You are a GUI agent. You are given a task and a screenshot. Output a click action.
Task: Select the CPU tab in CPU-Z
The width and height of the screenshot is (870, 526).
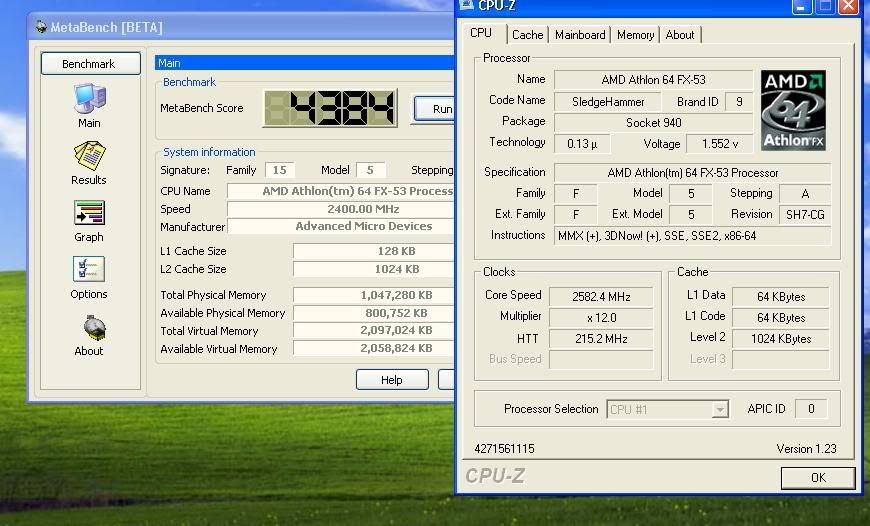(480, 33)
